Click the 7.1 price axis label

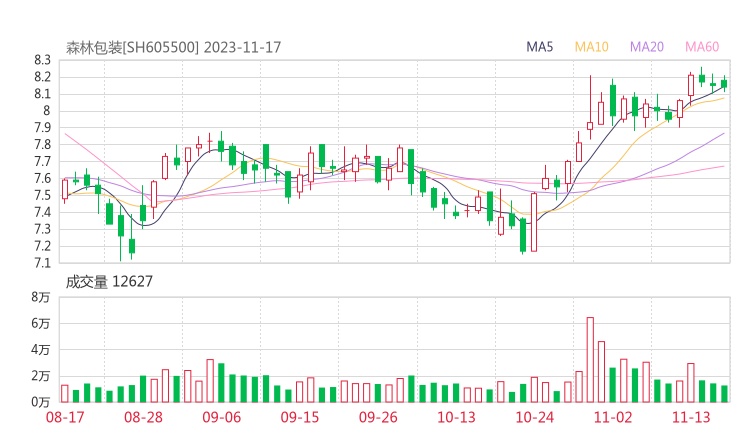point(42,263)
